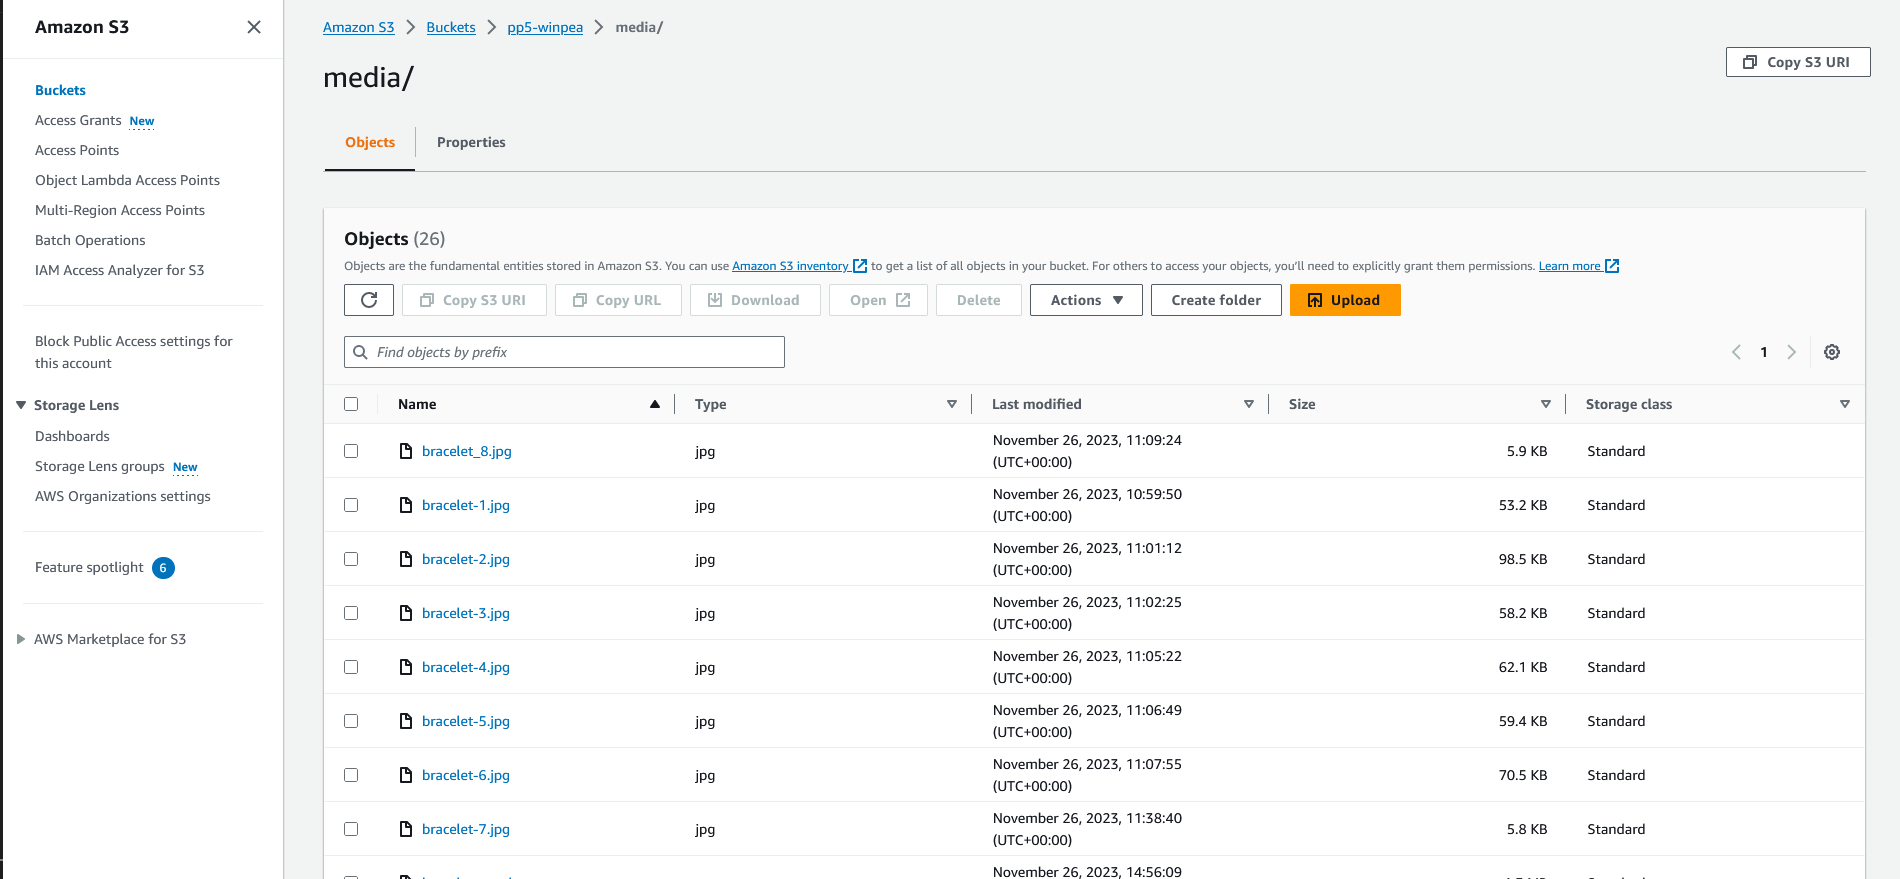Click the Feature spotlight badge 6
1900x879 pixels.
point(163,568)
